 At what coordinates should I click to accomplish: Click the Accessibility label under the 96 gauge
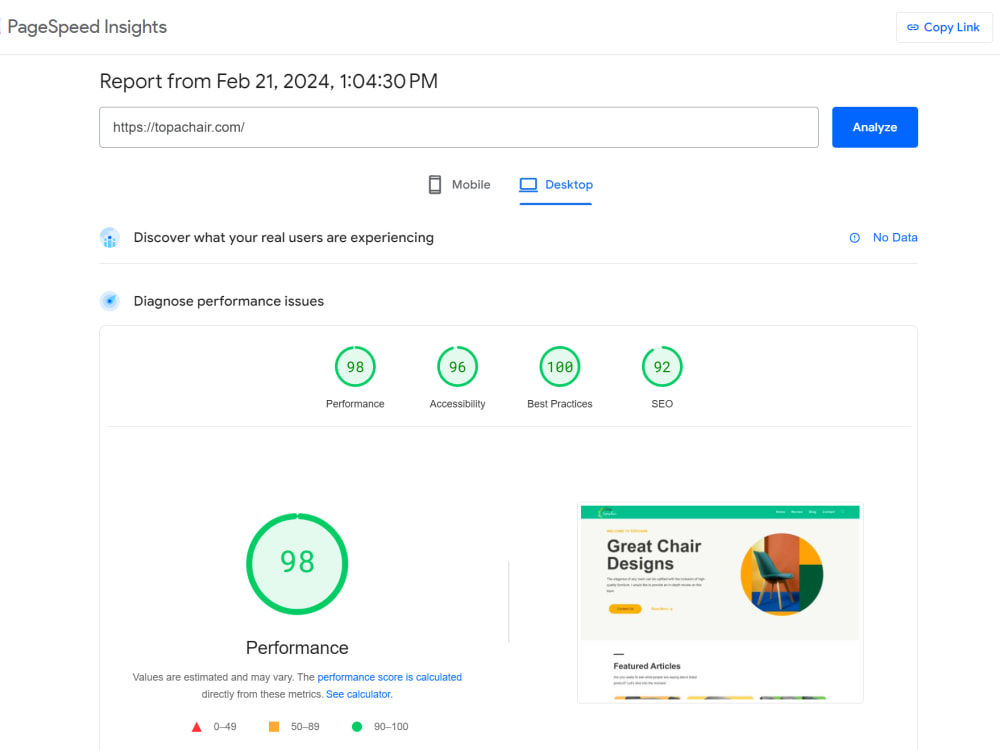pos(457,404)
